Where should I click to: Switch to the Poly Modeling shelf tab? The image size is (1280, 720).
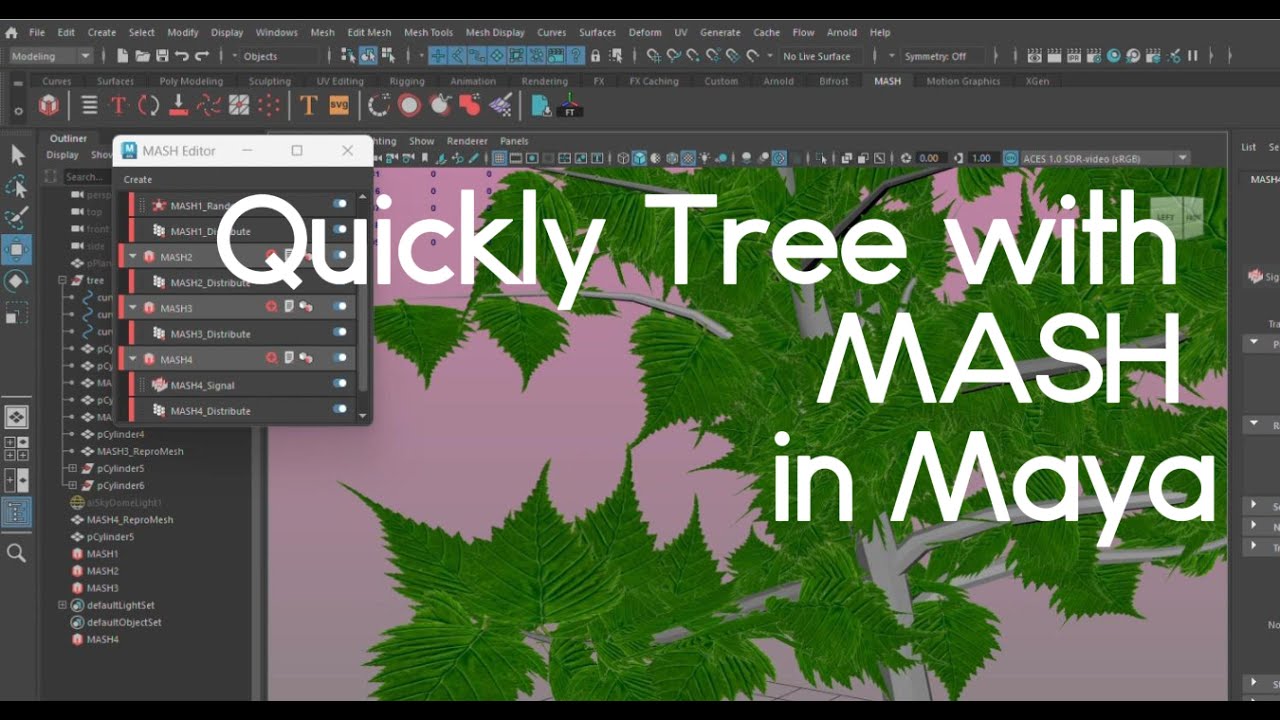coord(191,81)
